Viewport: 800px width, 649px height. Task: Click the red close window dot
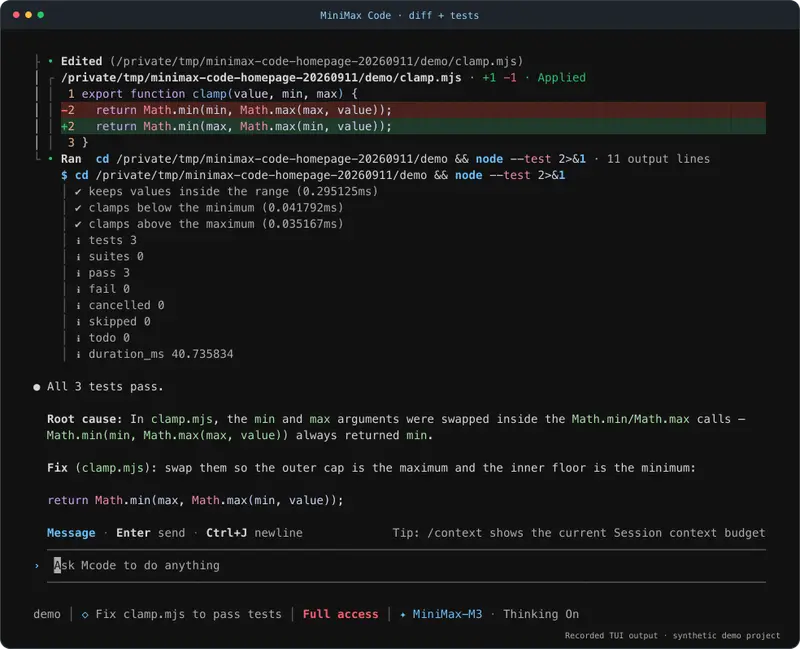point(16,15)
